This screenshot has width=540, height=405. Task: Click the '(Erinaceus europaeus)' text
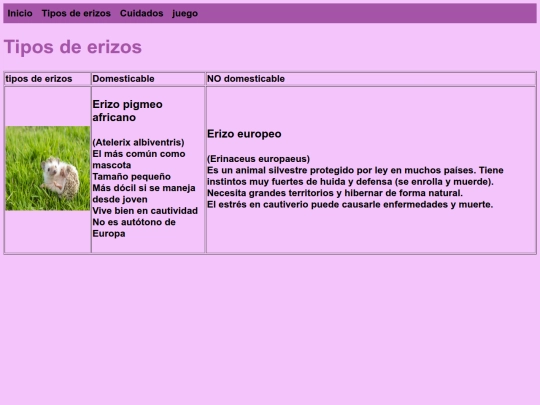click(x=258, y=159)
